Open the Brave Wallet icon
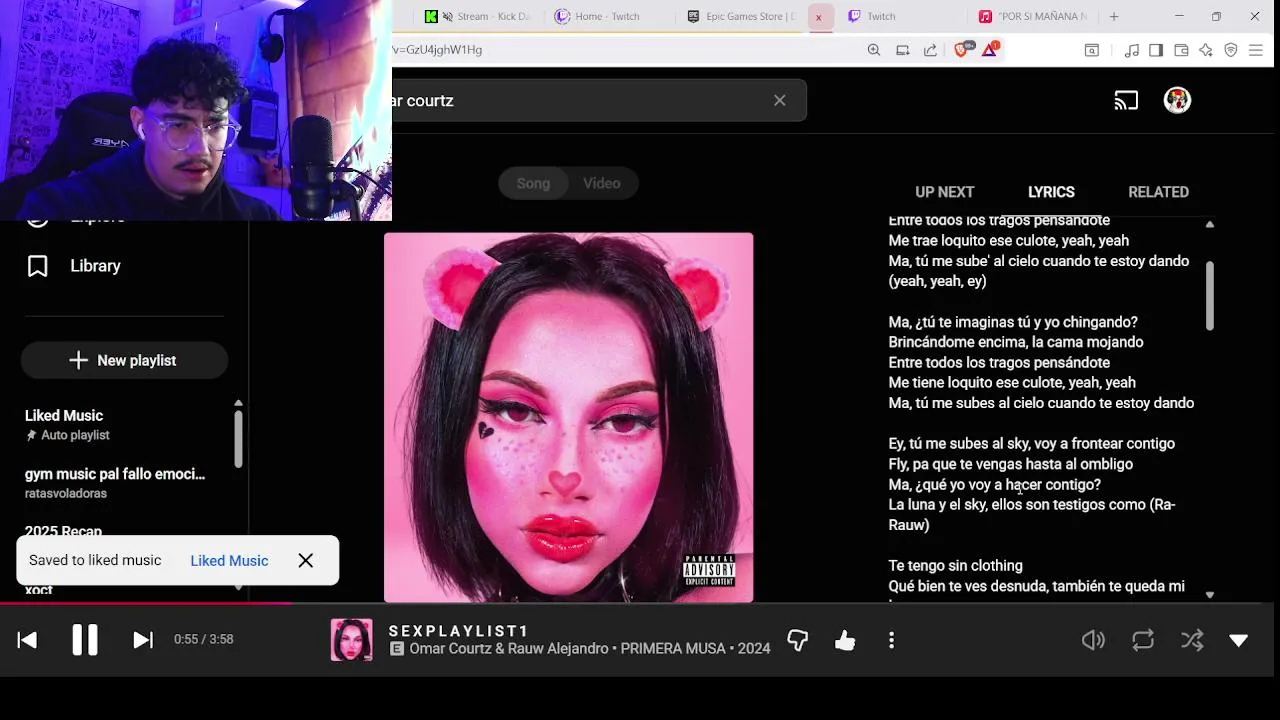This screenshot has height=720, width=1280. point(1181,50)
